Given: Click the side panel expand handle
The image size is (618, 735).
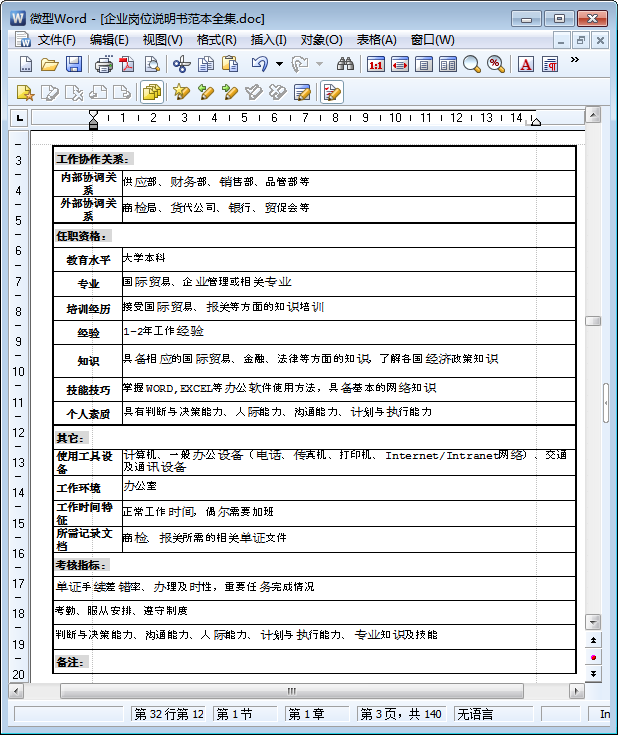Looking at the screenshot, I should click(606, 403).
